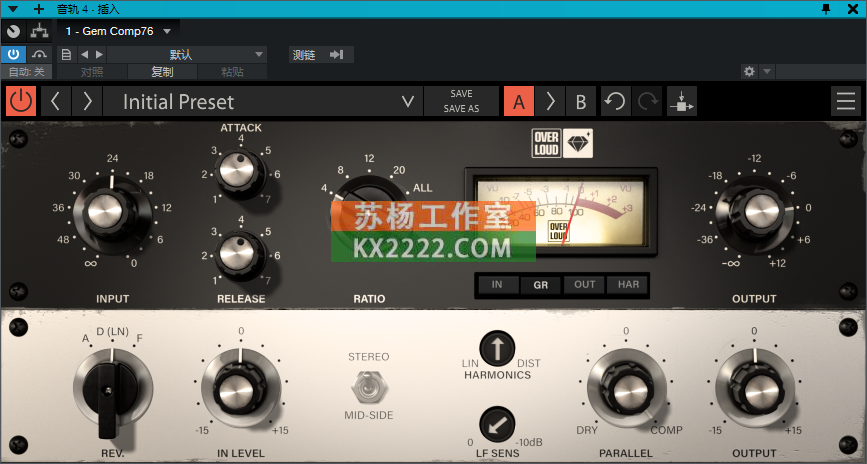Click the round gauge icon top-left
The height and width of the screenshot is (464, 867).
tap(13, 31)
